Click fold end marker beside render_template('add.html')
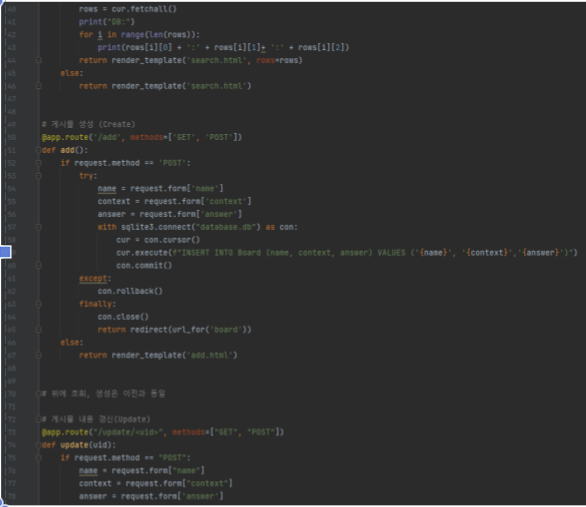Screen dimensions: 586x507 pos(38,355)
